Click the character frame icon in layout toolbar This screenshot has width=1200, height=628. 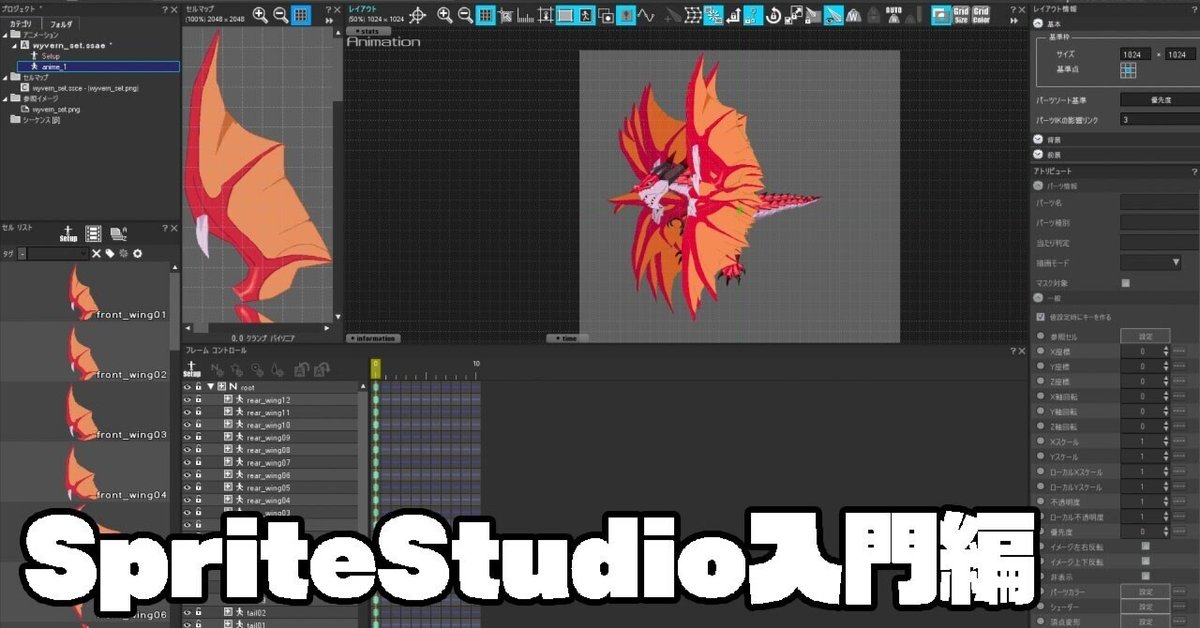click(x=587, y=15)
